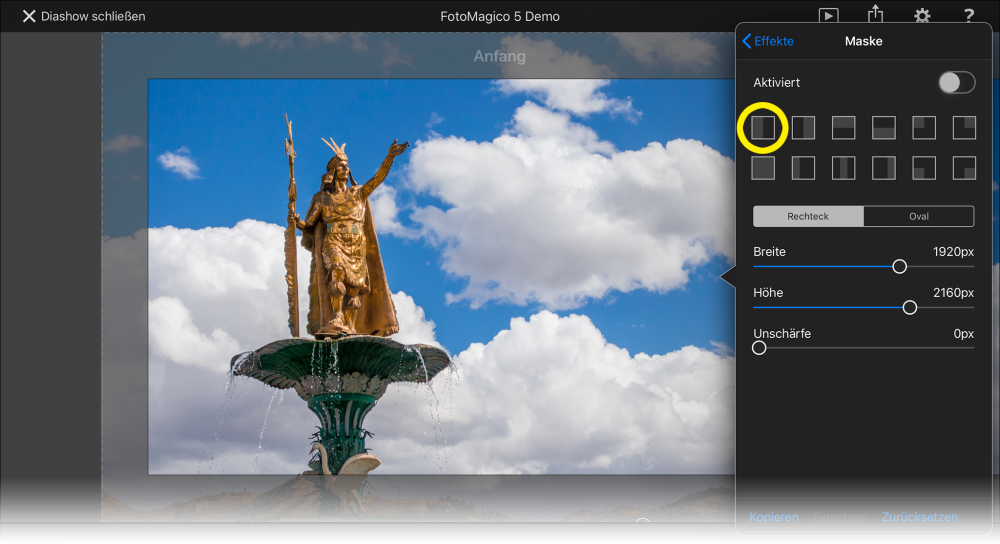The width and height of the screenshot is (1000, 544).
Task: Select the left-half mask preset
Action: 763,128
